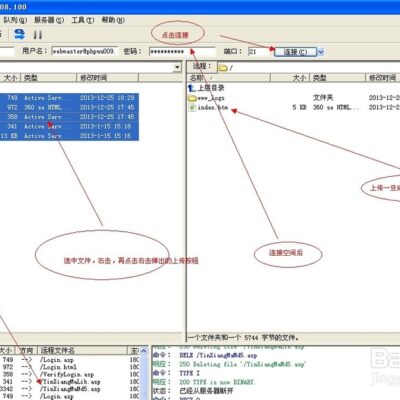Select queue entry /YinXiangMaMd5.asp
This screenshot has height=400, width=400.
pyautogui.click(x=70, y=389)
